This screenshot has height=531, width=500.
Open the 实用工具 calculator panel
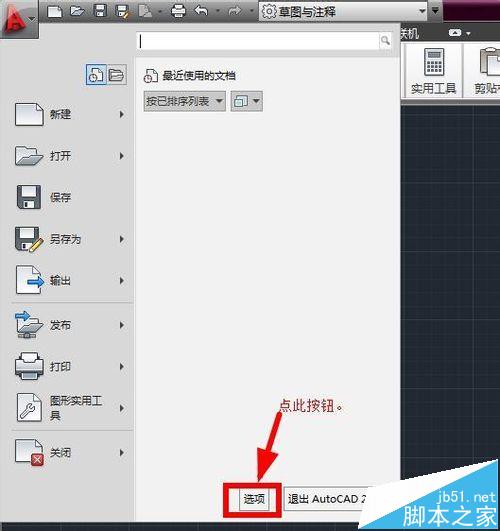[x=434, y=71]
